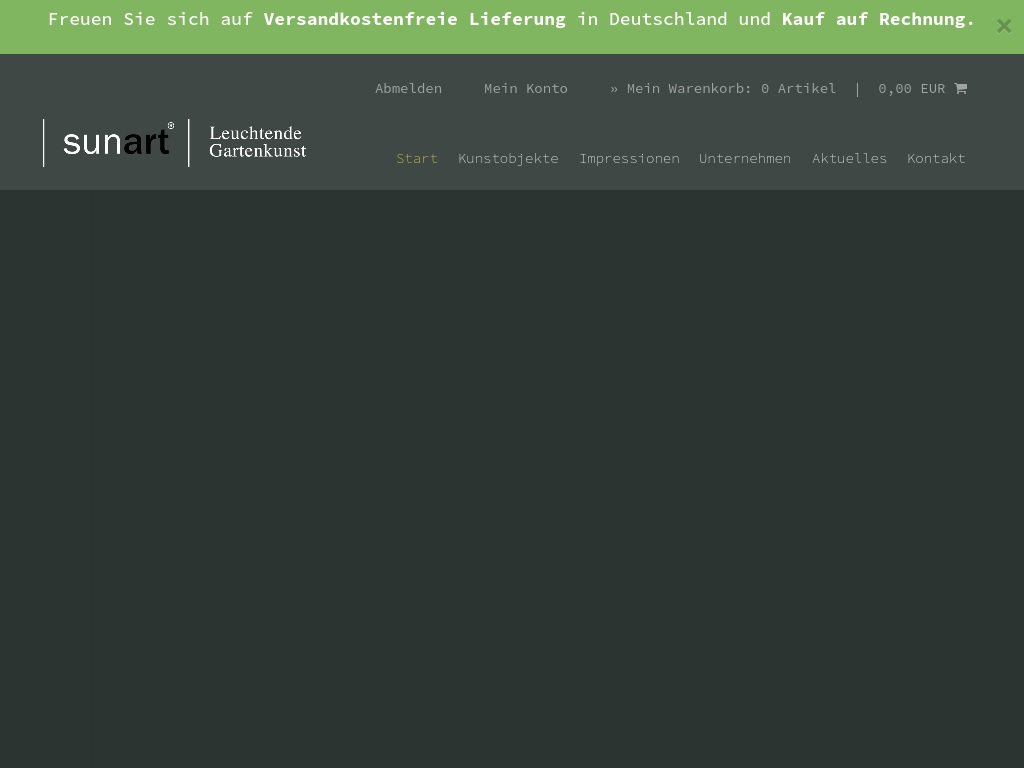Close the green shipping announcement banner
Viewport: 1024px width, 768px height.
1003,27
